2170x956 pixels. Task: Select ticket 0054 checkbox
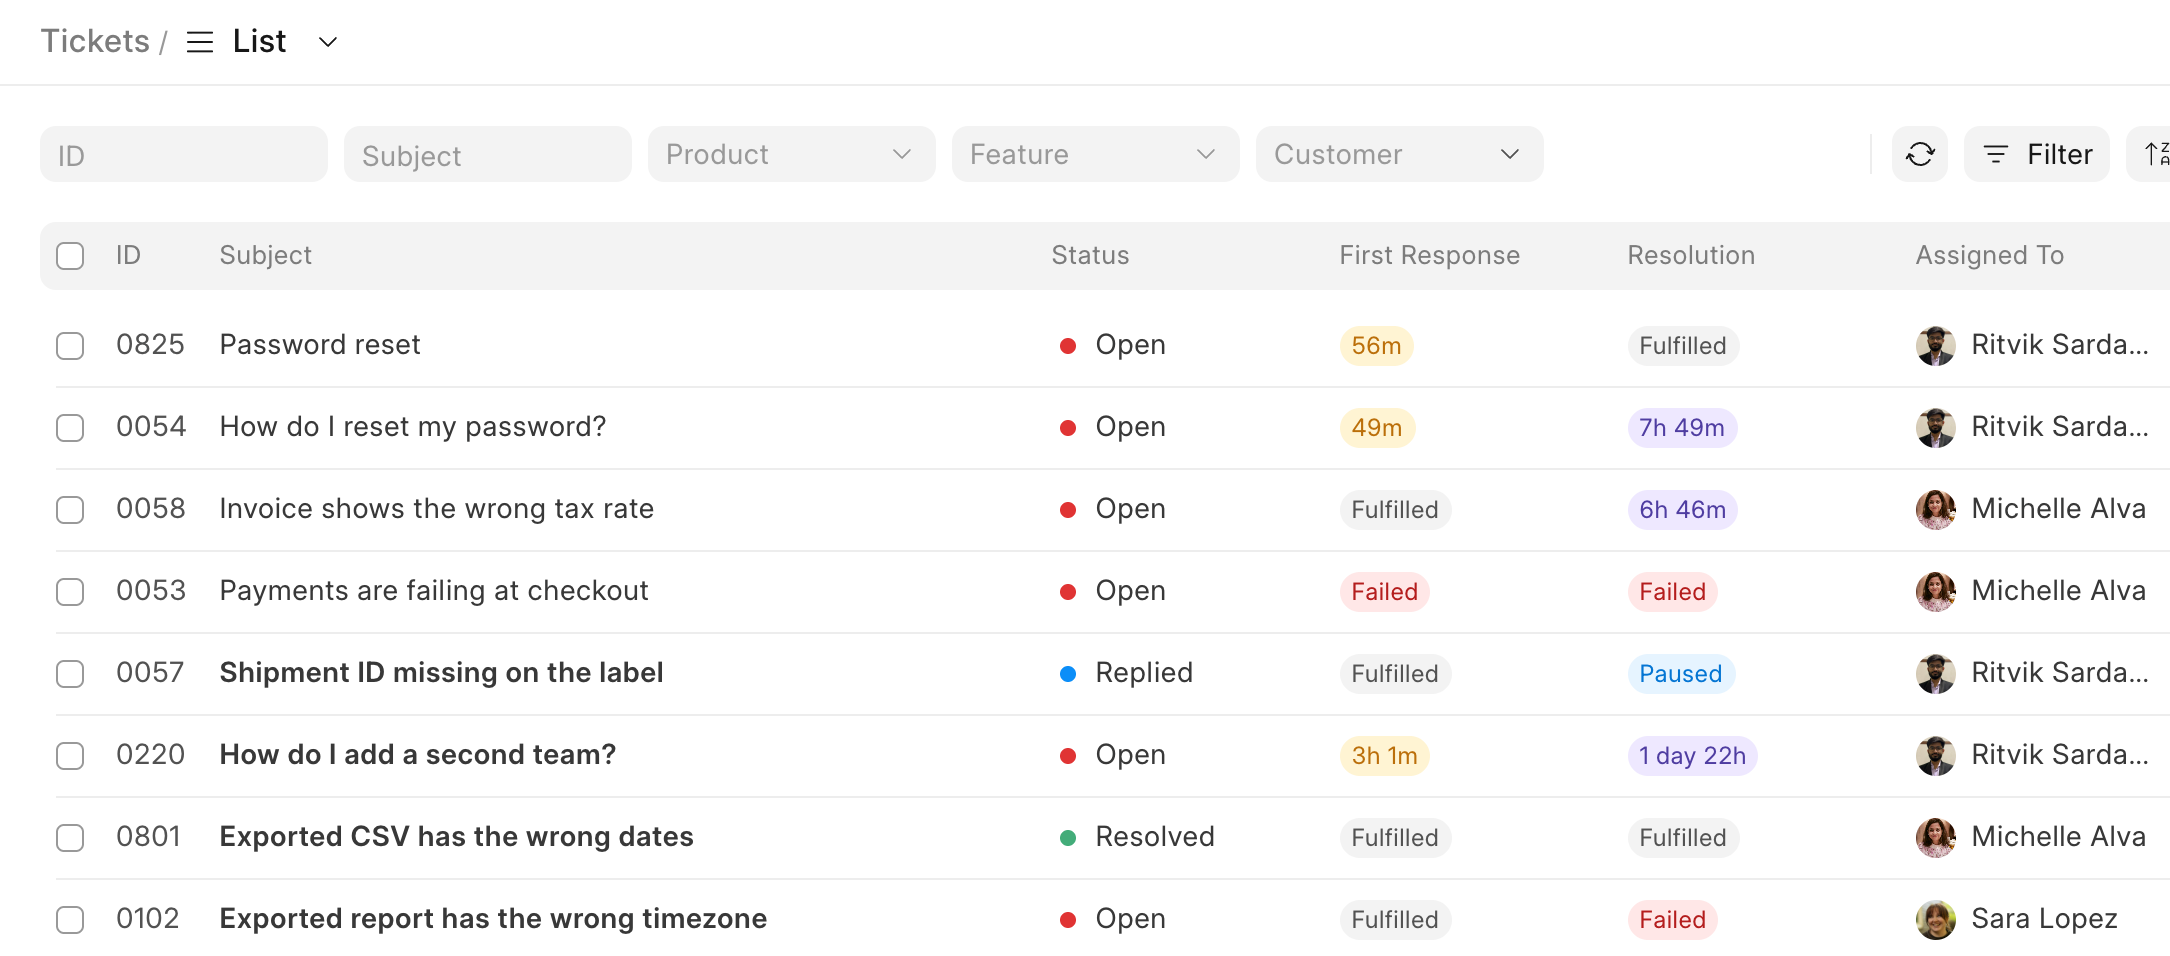[x=70, y=428]
